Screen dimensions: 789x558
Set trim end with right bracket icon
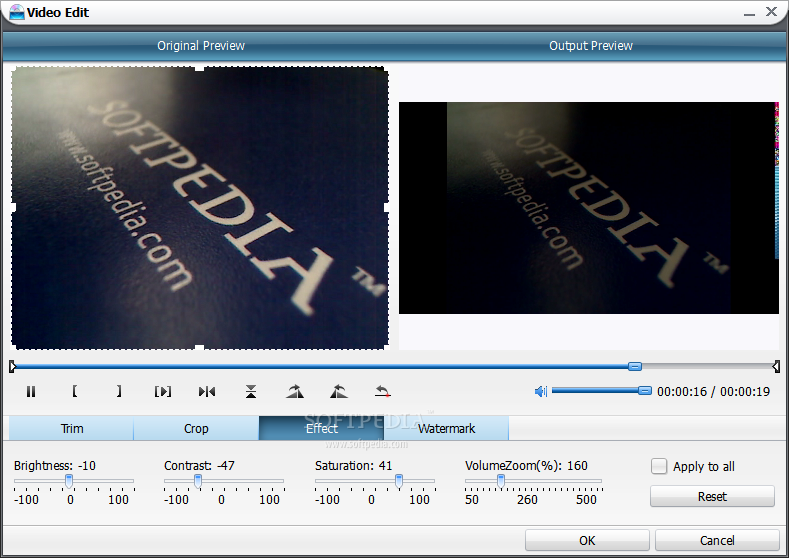pyautogui.click(x=119, y=391)
